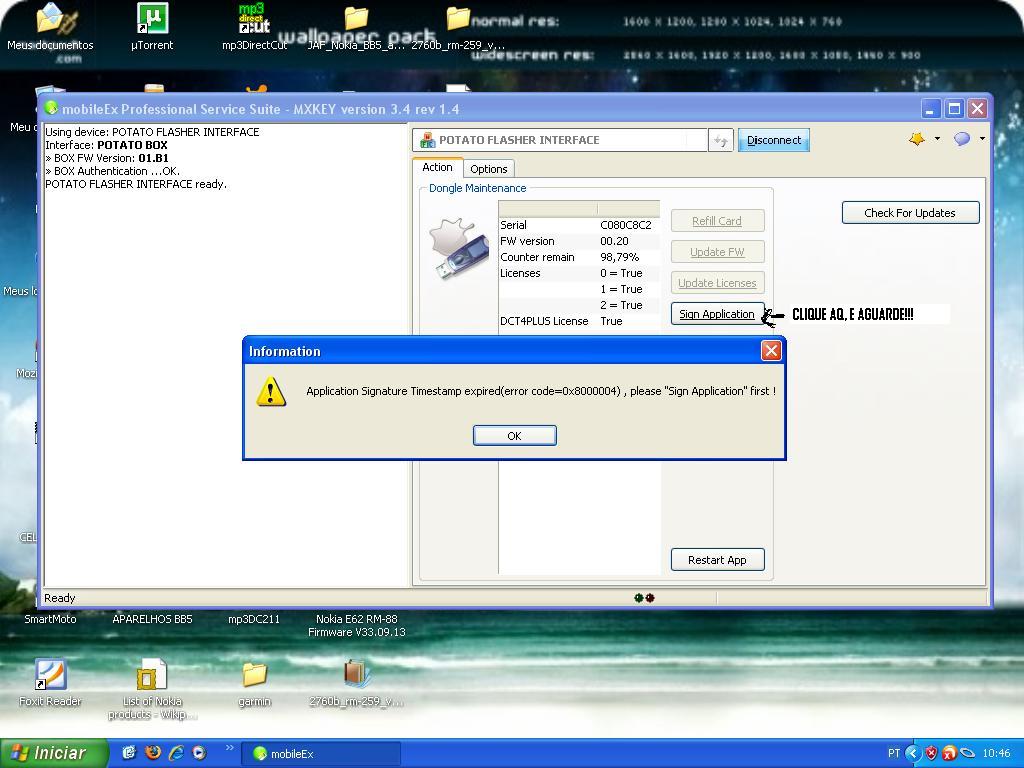1024x768 pixels.
Task: Click the yellow star favorites icon
Action: click(x=916, y=139)
